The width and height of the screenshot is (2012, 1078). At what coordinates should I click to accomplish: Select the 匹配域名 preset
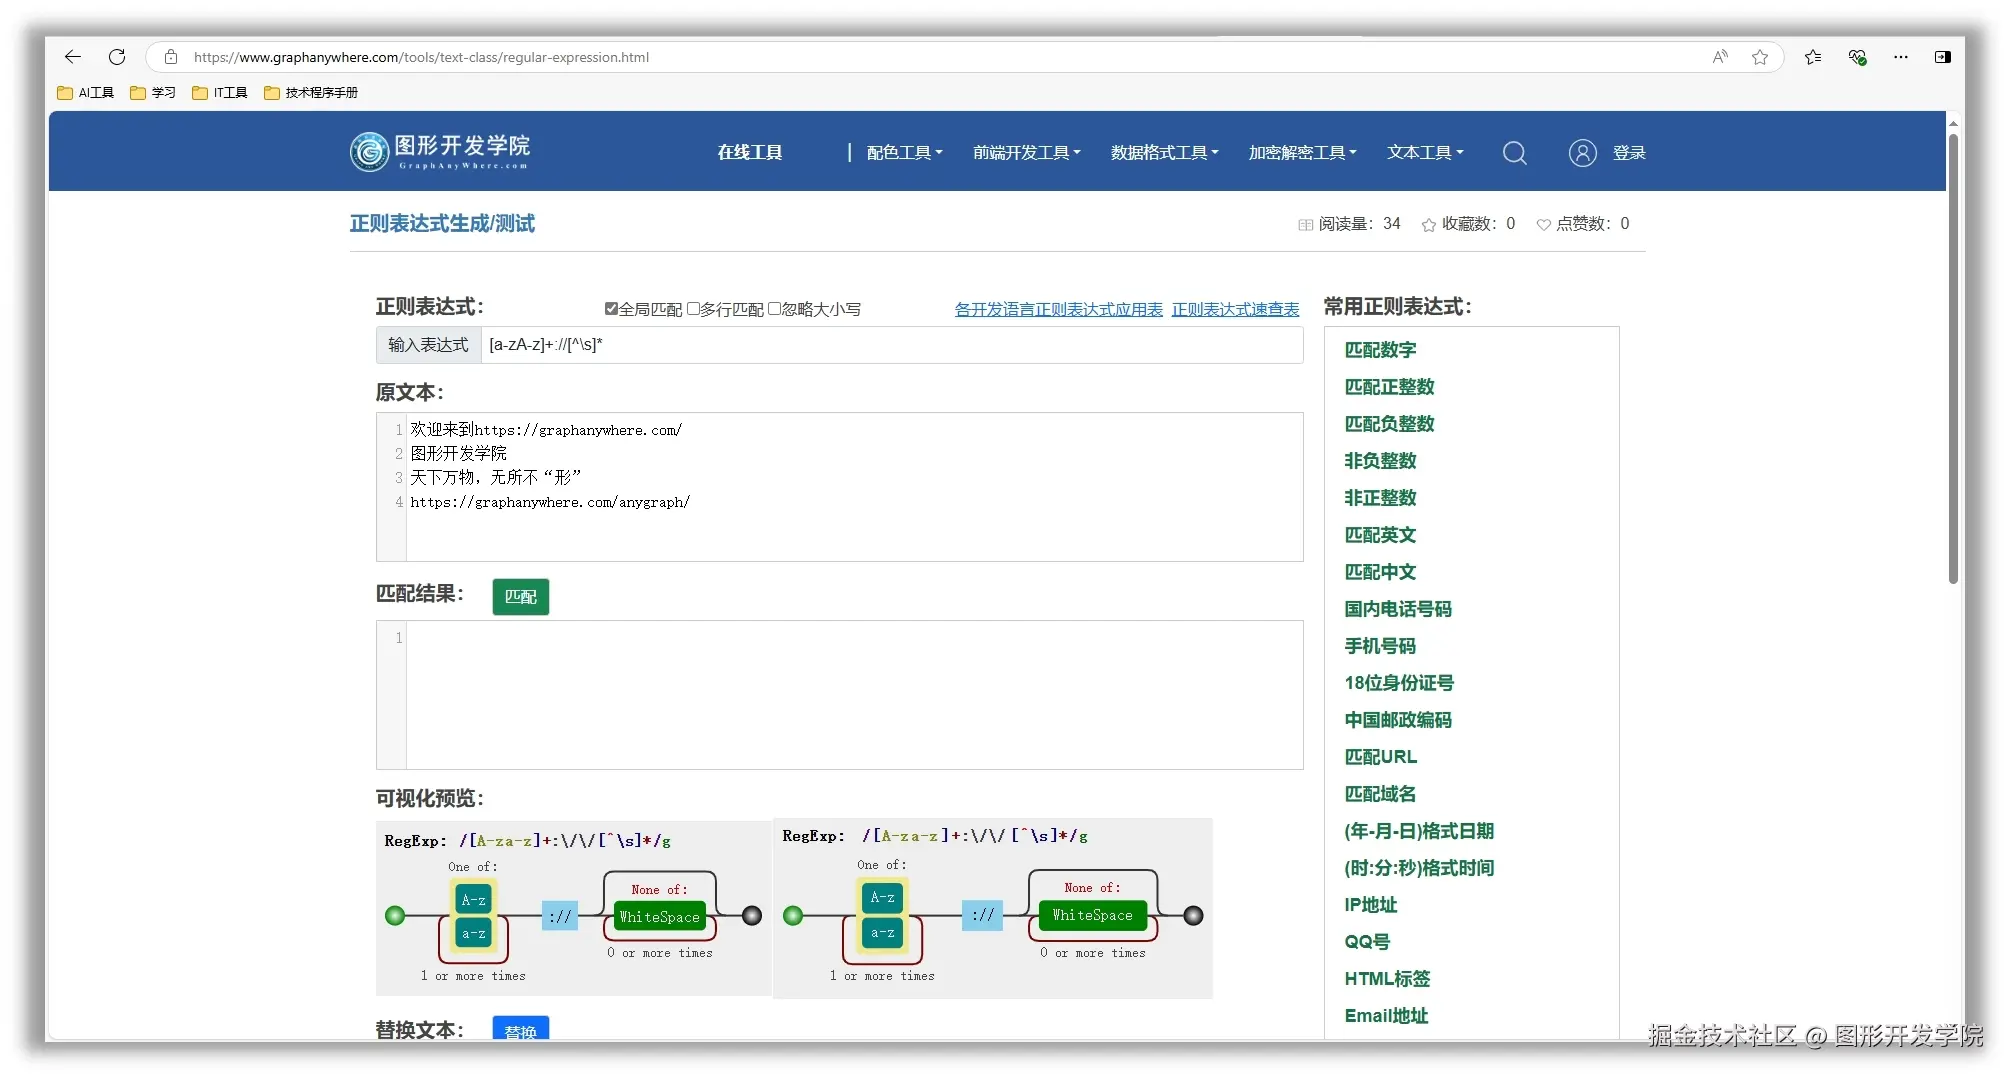tap(1380, 794)
